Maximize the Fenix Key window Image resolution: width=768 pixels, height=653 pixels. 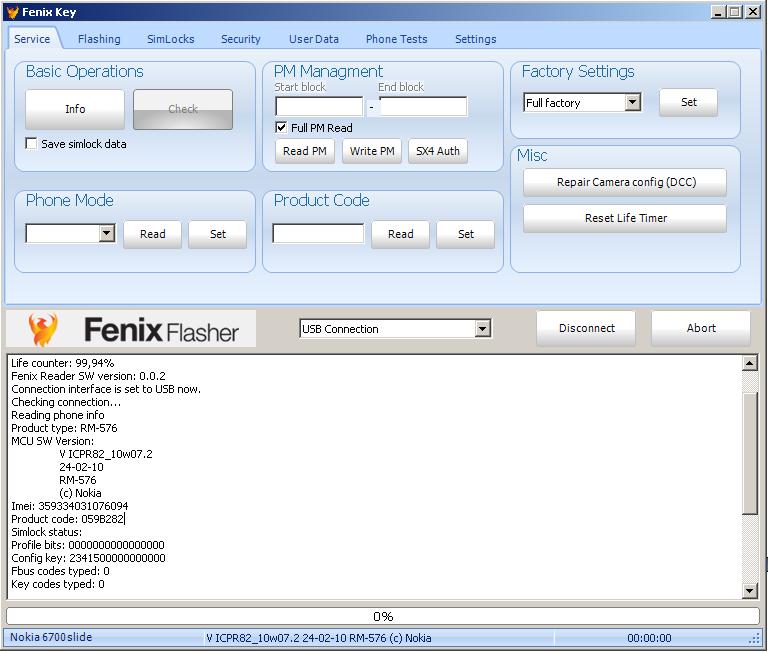tap(735, 11)
